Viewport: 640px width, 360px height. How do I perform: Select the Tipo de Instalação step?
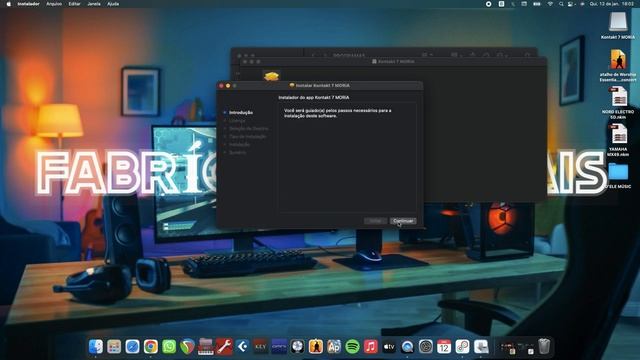coord(248,136)
